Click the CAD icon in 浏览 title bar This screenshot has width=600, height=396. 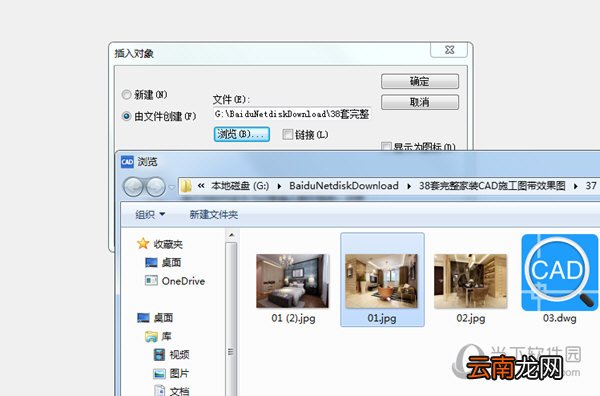(127, 162)
